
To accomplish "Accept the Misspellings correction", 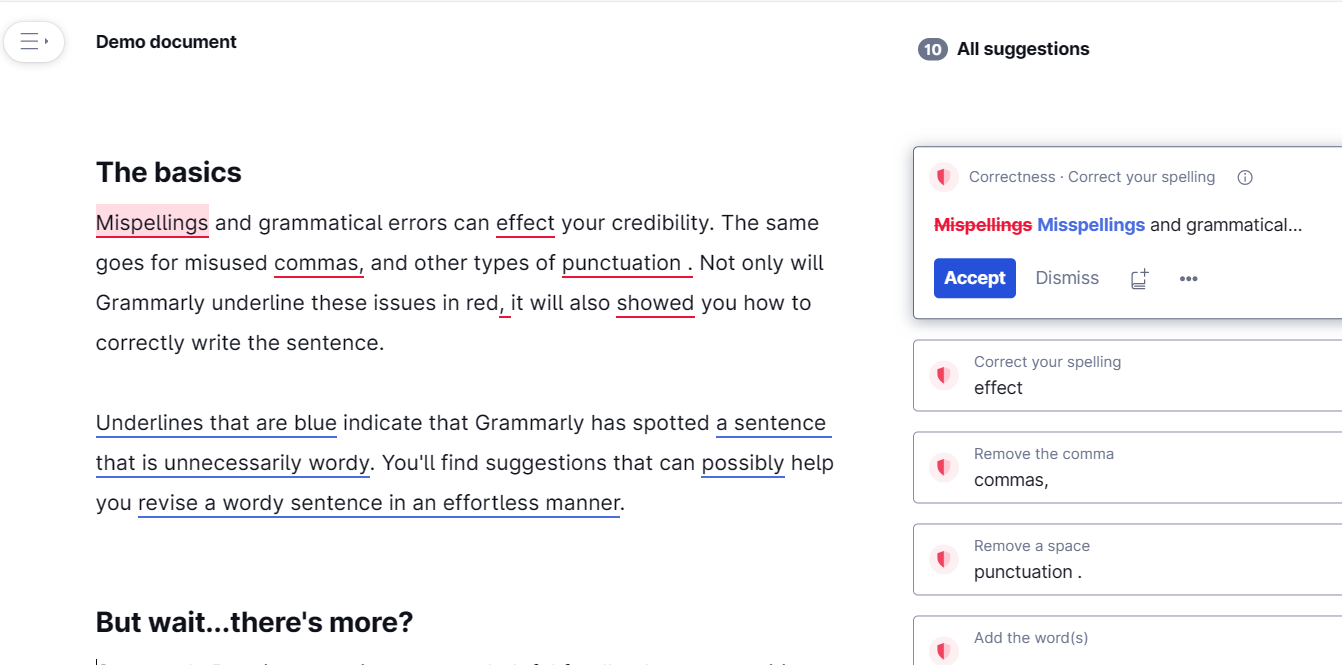I will pos(974,278).
